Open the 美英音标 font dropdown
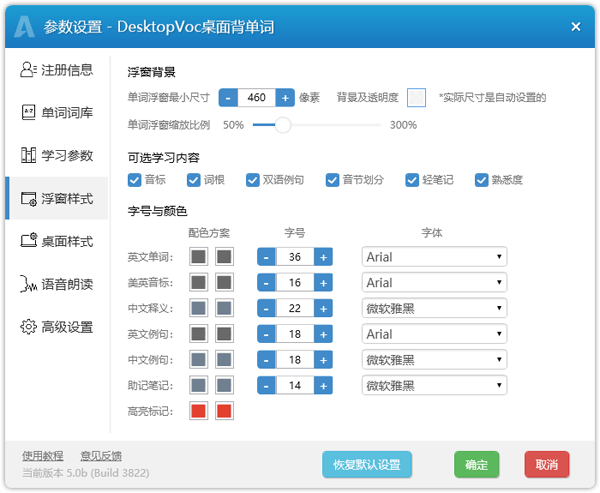Viewport: 600px width, 493px height. point(434,282)
